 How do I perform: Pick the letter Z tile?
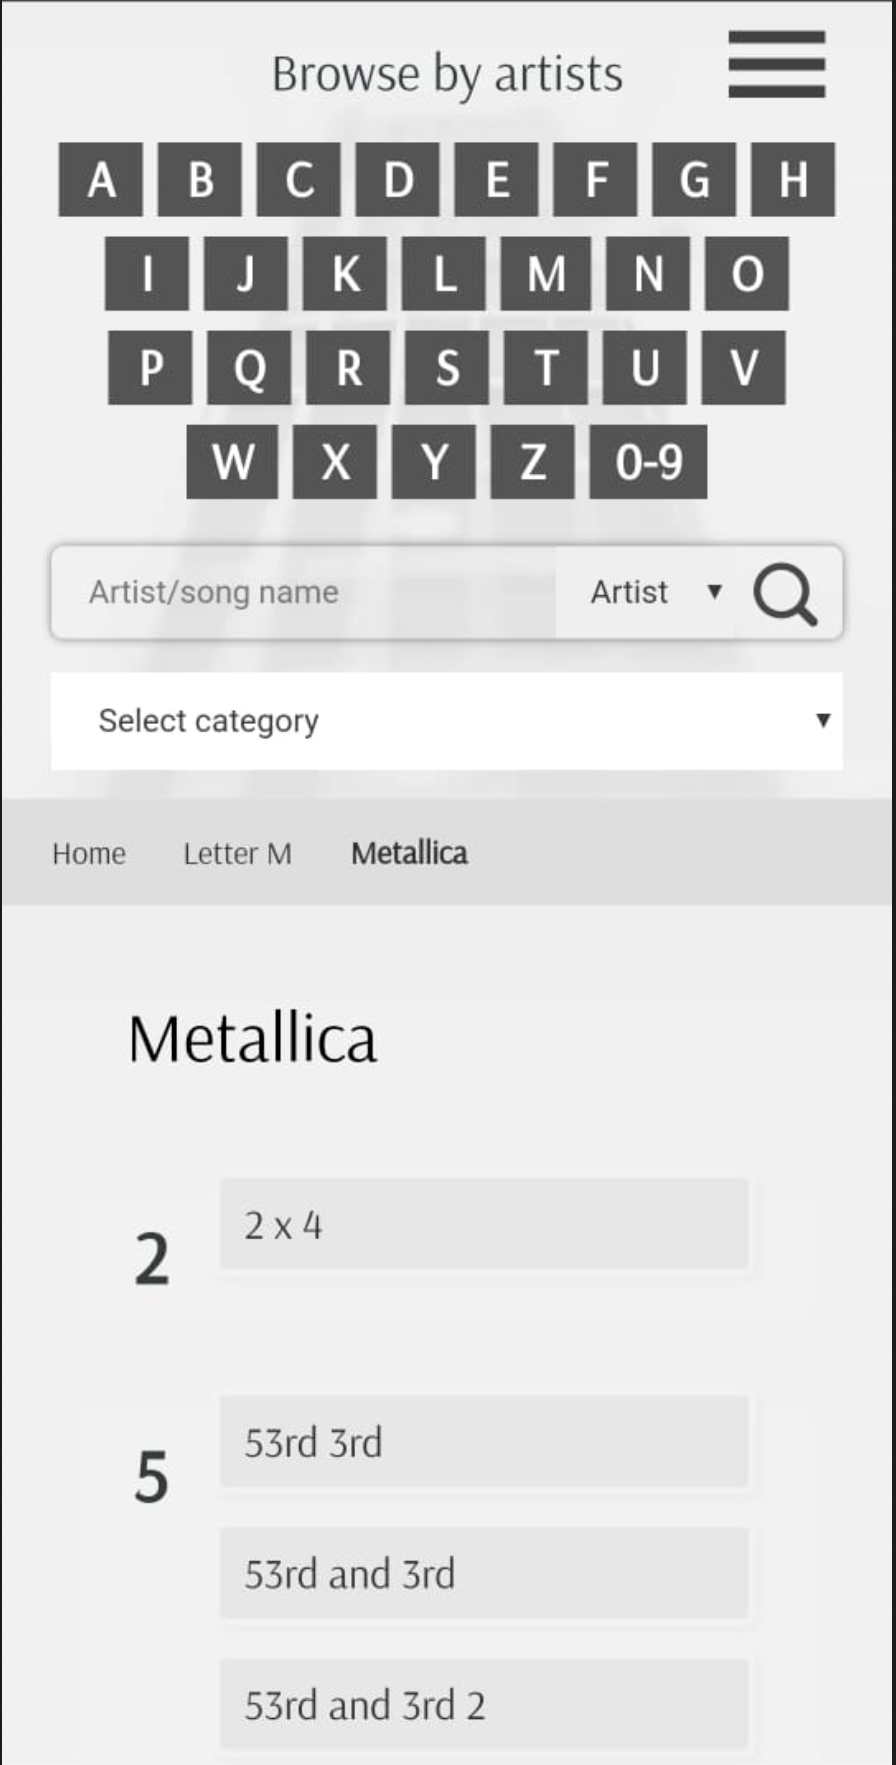533,462
